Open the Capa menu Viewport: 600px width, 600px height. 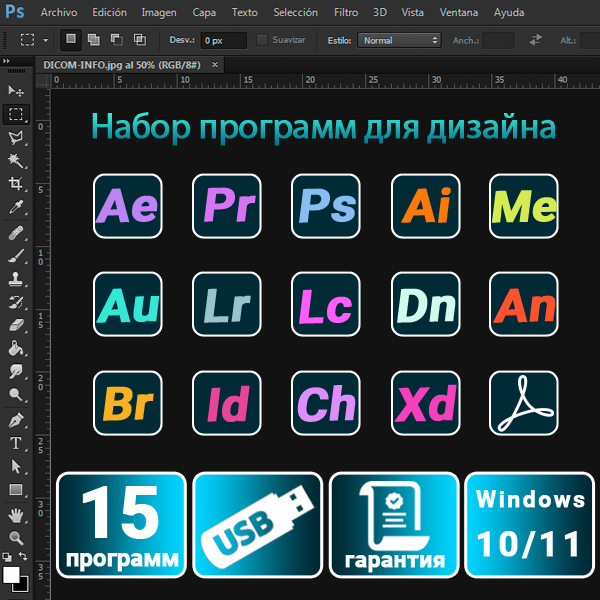[204, 13]
